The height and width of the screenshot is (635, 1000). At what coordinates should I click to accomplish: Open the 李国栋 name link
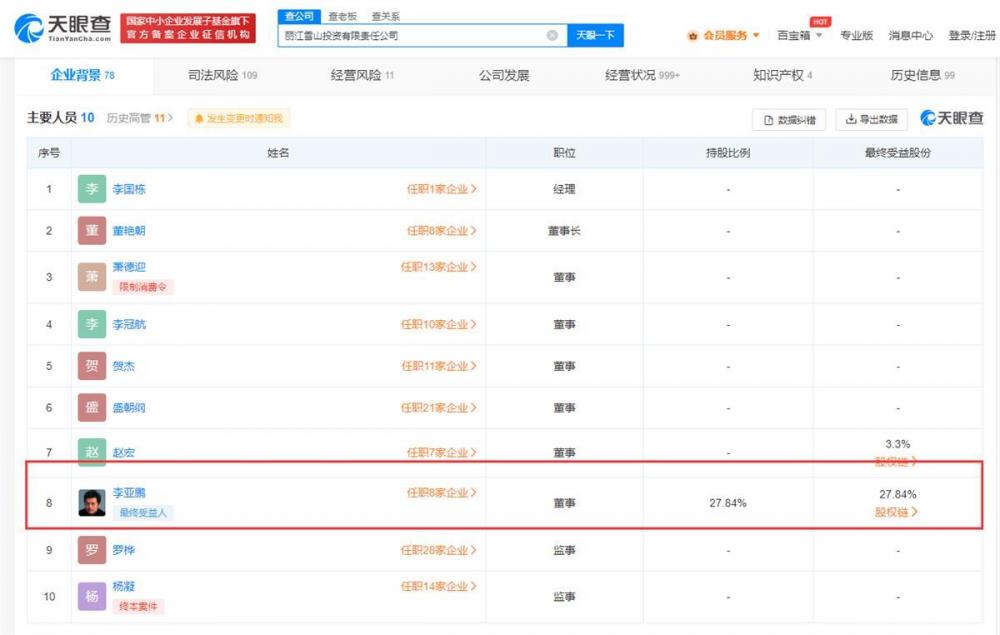[x=129, y=189]
